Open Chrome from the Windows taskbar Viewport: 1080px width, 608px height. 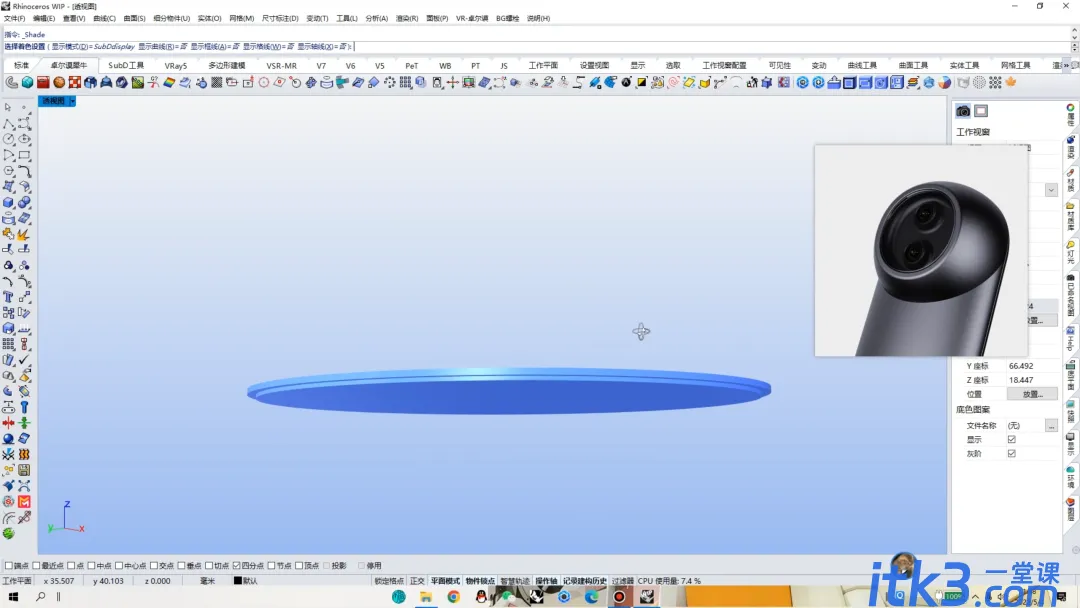tap(453, 597)
